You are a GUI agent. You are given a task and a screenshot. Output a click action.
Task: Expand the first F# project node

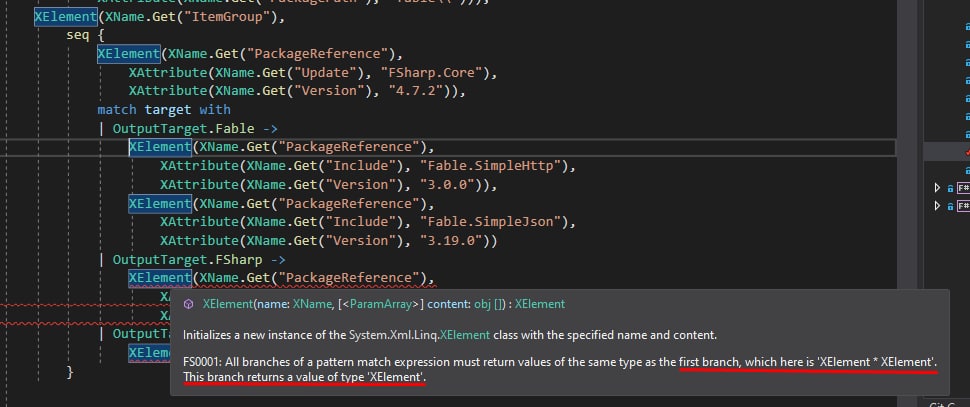pyautogui.click(x=937, y=187)
